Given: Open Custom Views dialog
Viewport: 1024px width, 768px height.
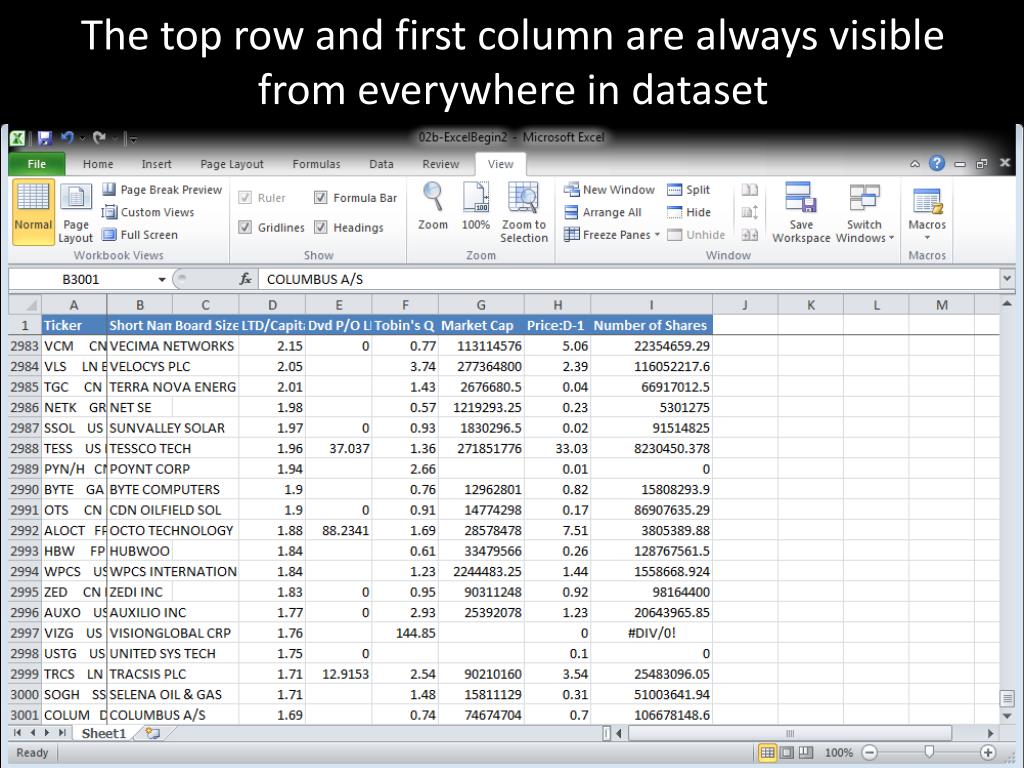Looking at the screenshot, I should [x=148, y=212].
